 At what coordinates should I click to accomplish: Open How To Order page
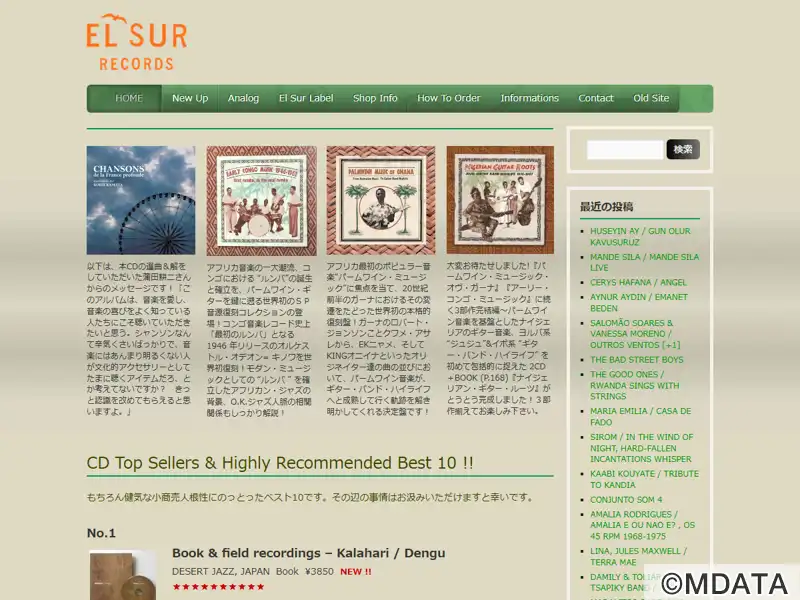pyautogui.click(x=448, y=98)
